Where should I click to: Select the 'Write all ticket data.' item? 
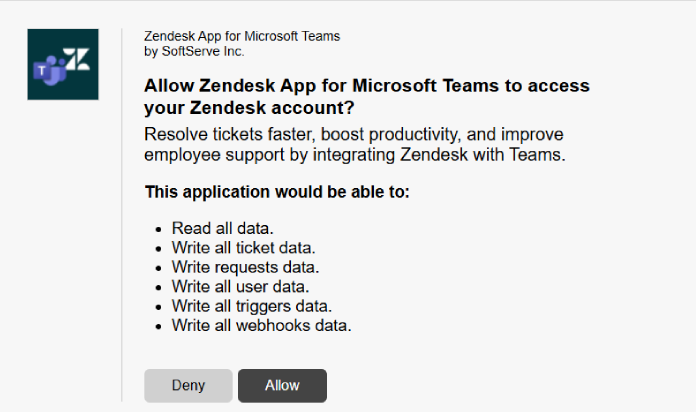click(244, 248)
